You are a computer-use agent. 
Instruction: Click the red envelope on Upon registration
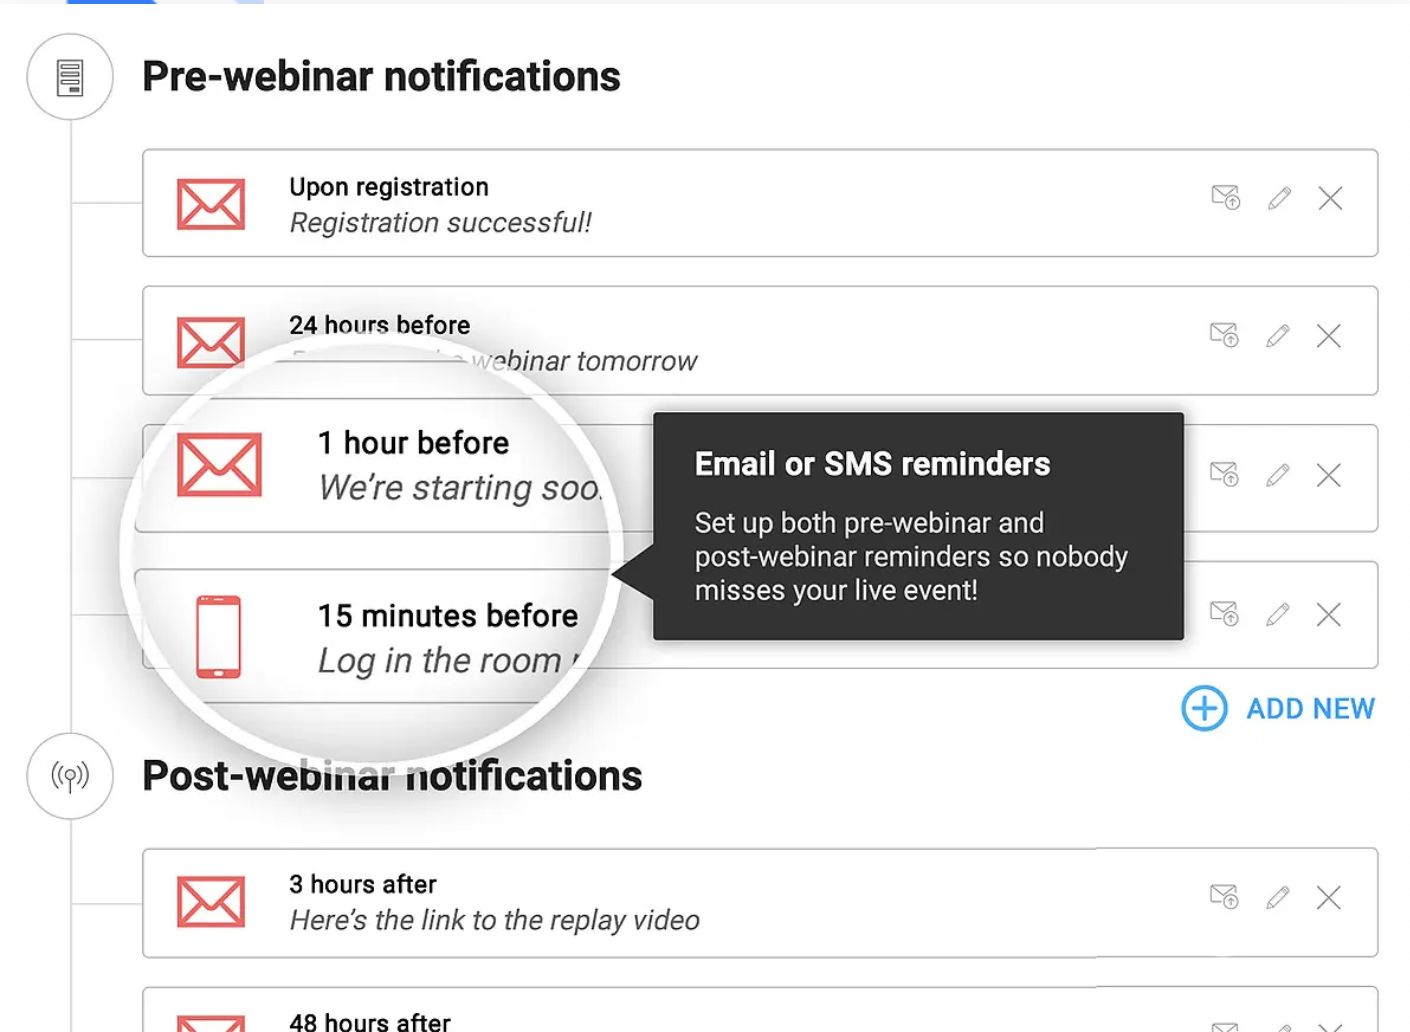211,204
